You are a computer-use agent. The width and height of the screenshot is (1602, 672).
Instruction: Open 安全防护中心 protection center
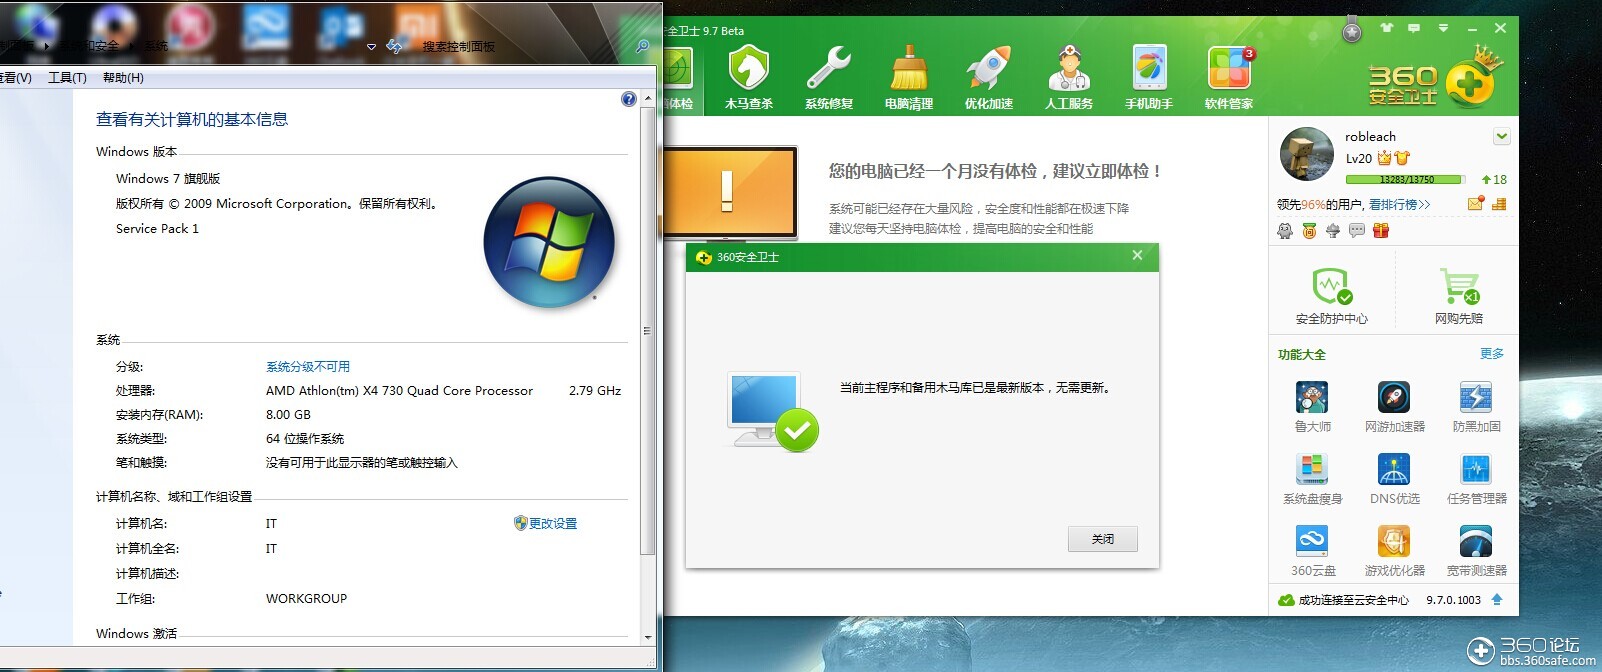(x=1332, y=296)
